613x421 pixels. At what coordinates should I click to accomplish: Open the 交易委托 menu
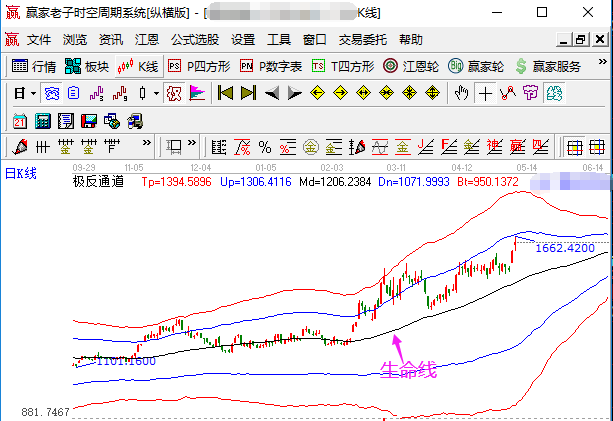[x=360, y=40]
